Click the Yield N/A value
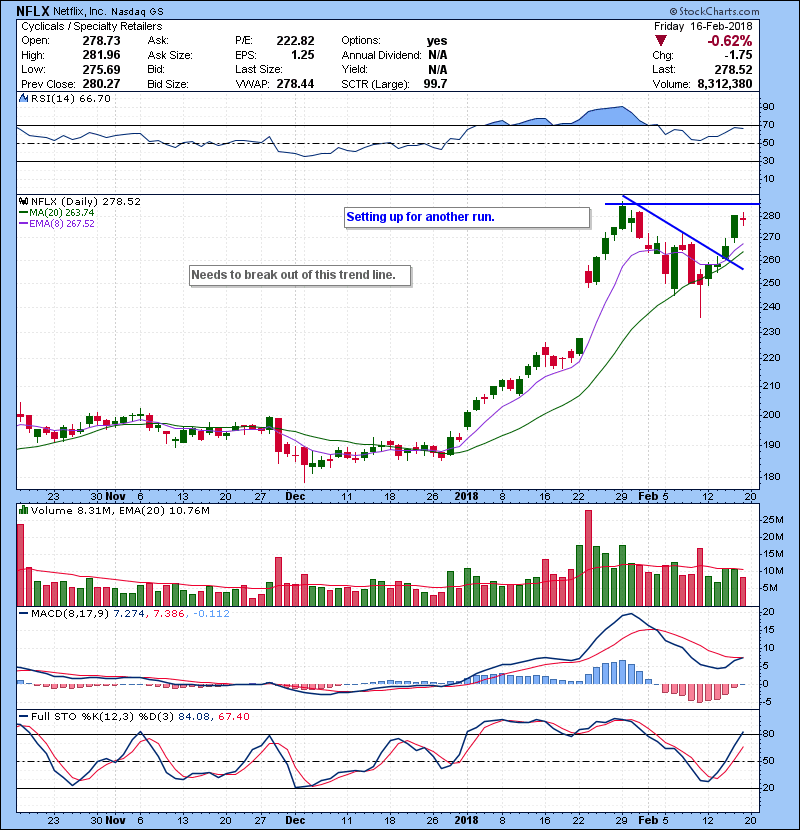800x830 pixels. coord(438,69)
